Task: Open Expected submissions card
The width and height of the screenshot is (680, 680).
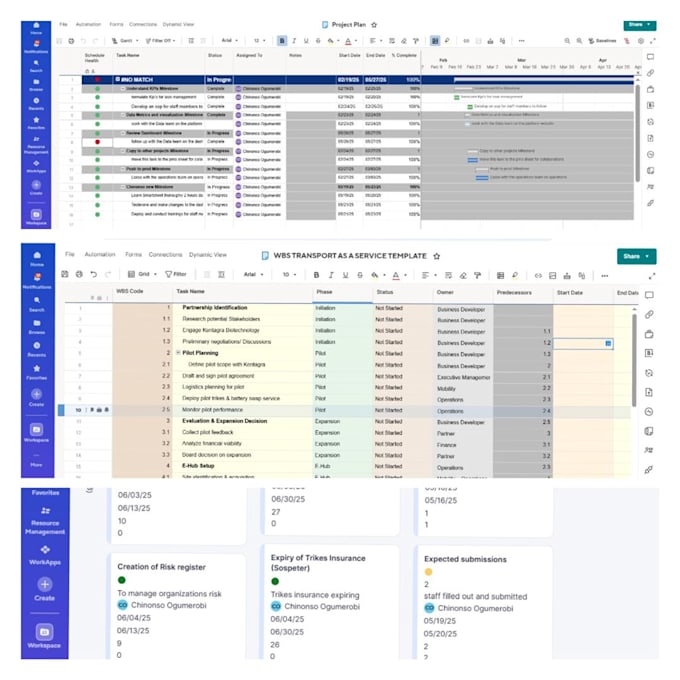Action: [484, 603]
